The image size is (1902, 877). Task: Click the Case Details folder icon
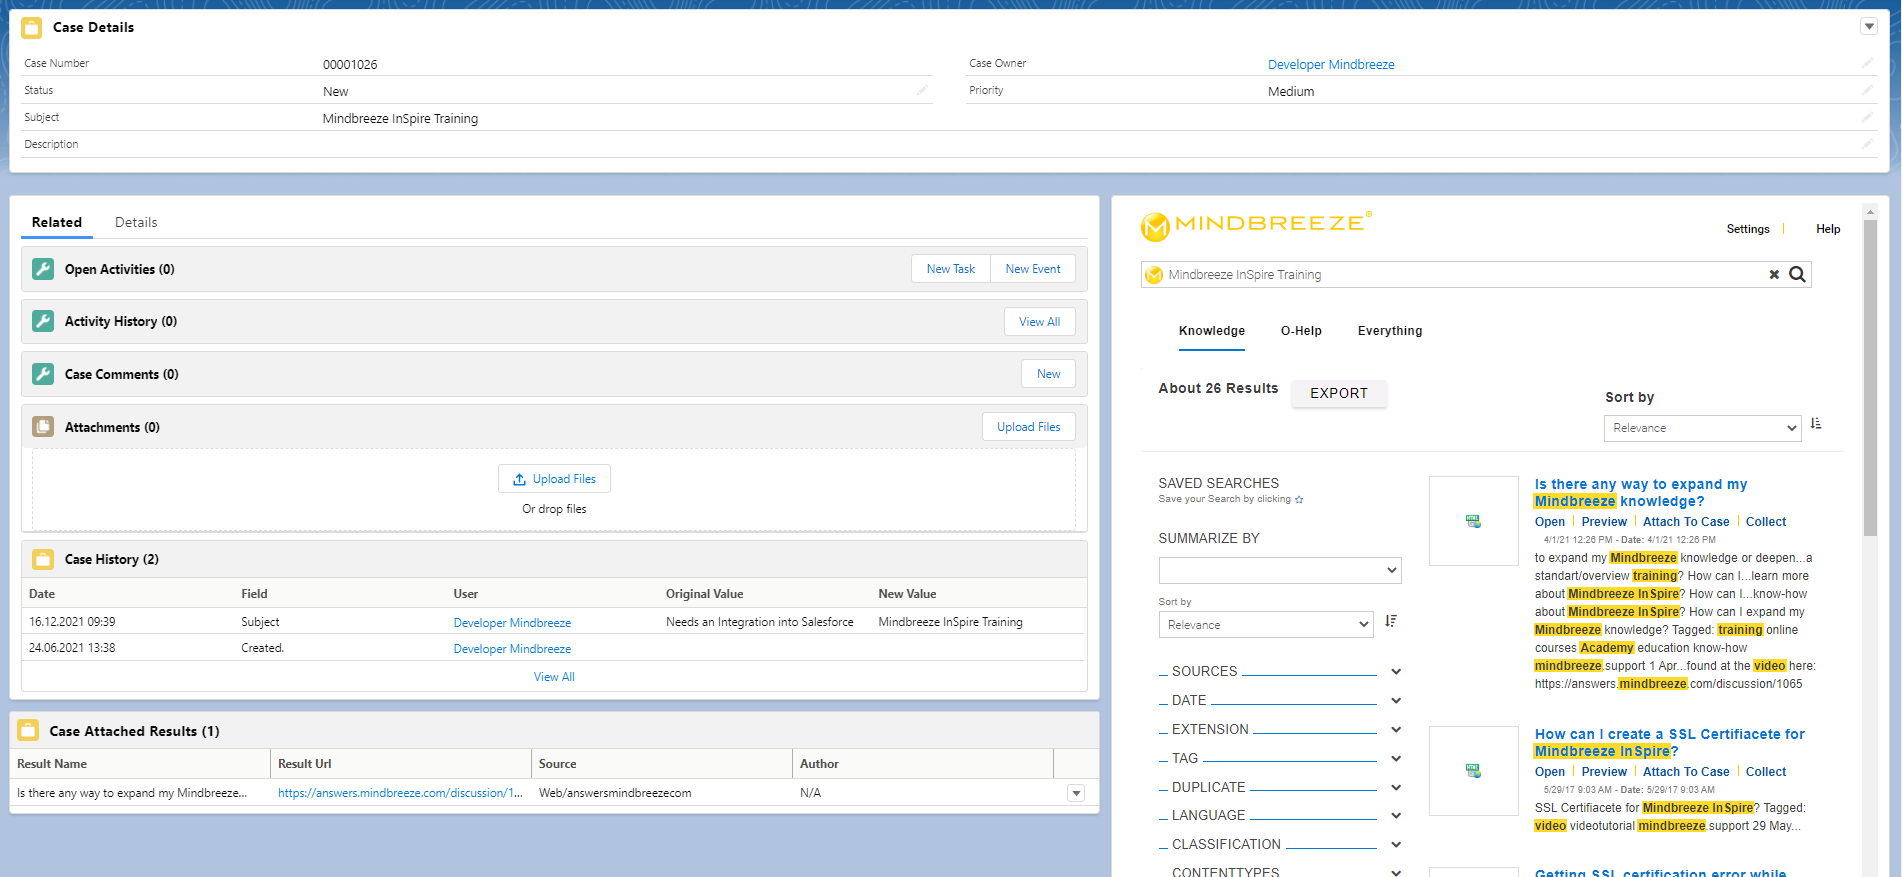(32, 28)
